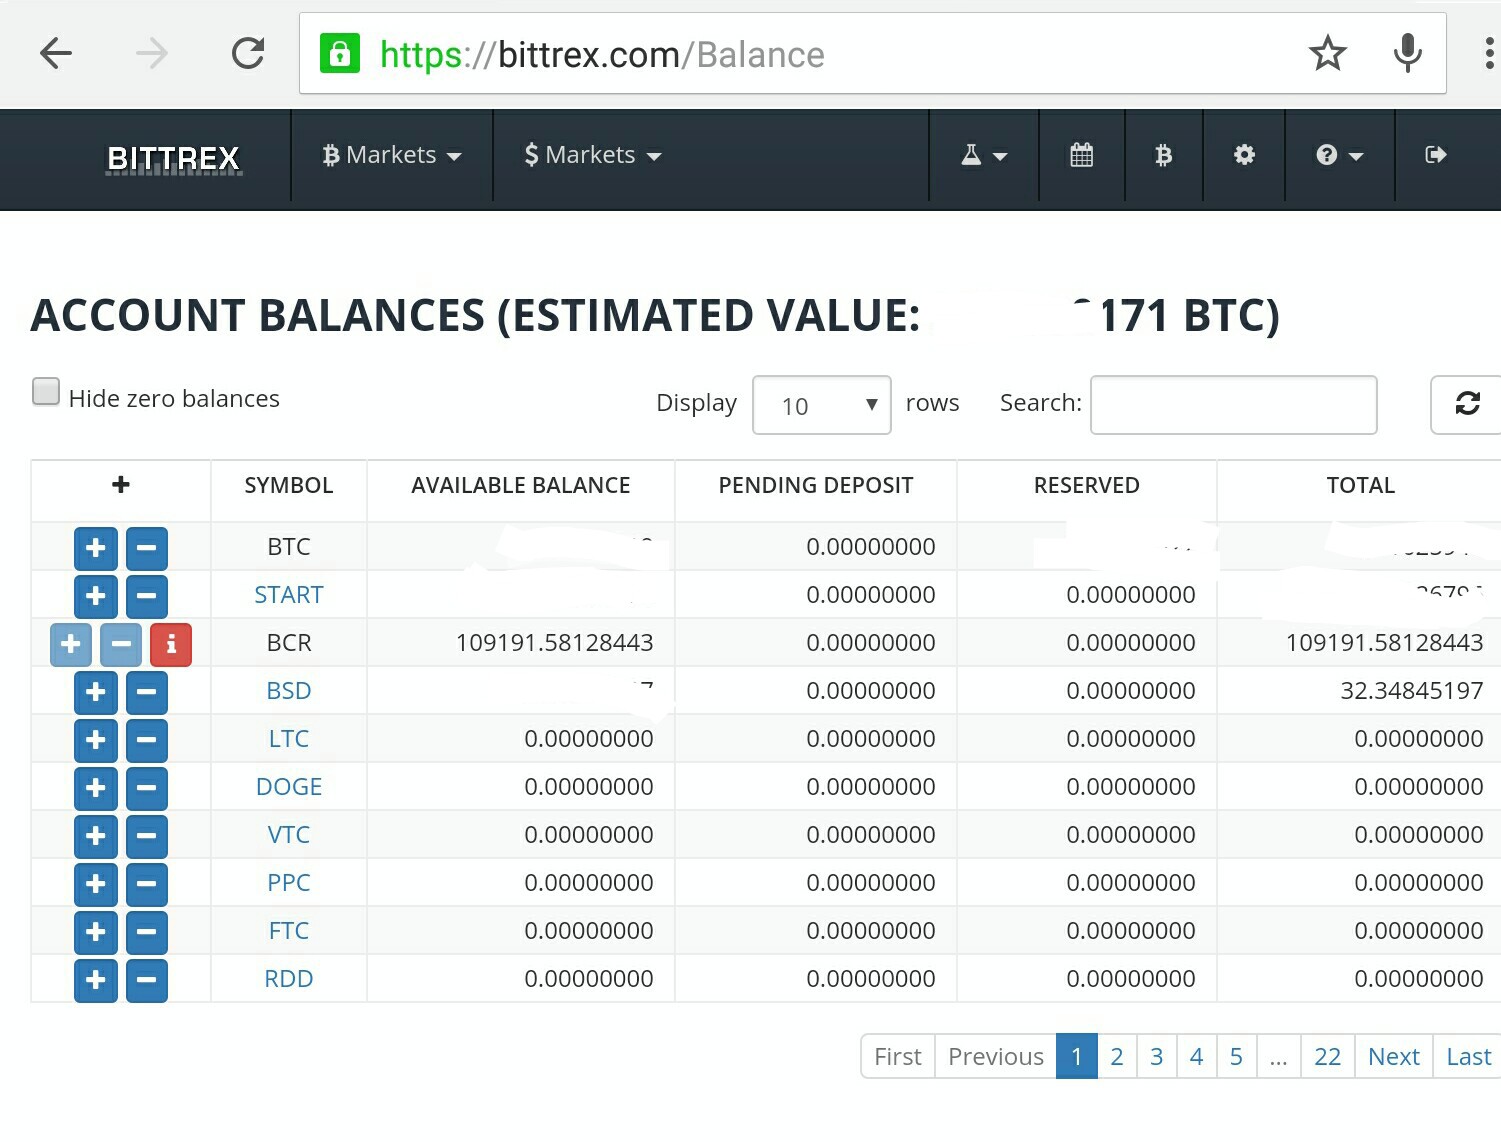Screen dimensions: 1501x1142
Task: Click the address bar URL field
Action: coord(872,54)
